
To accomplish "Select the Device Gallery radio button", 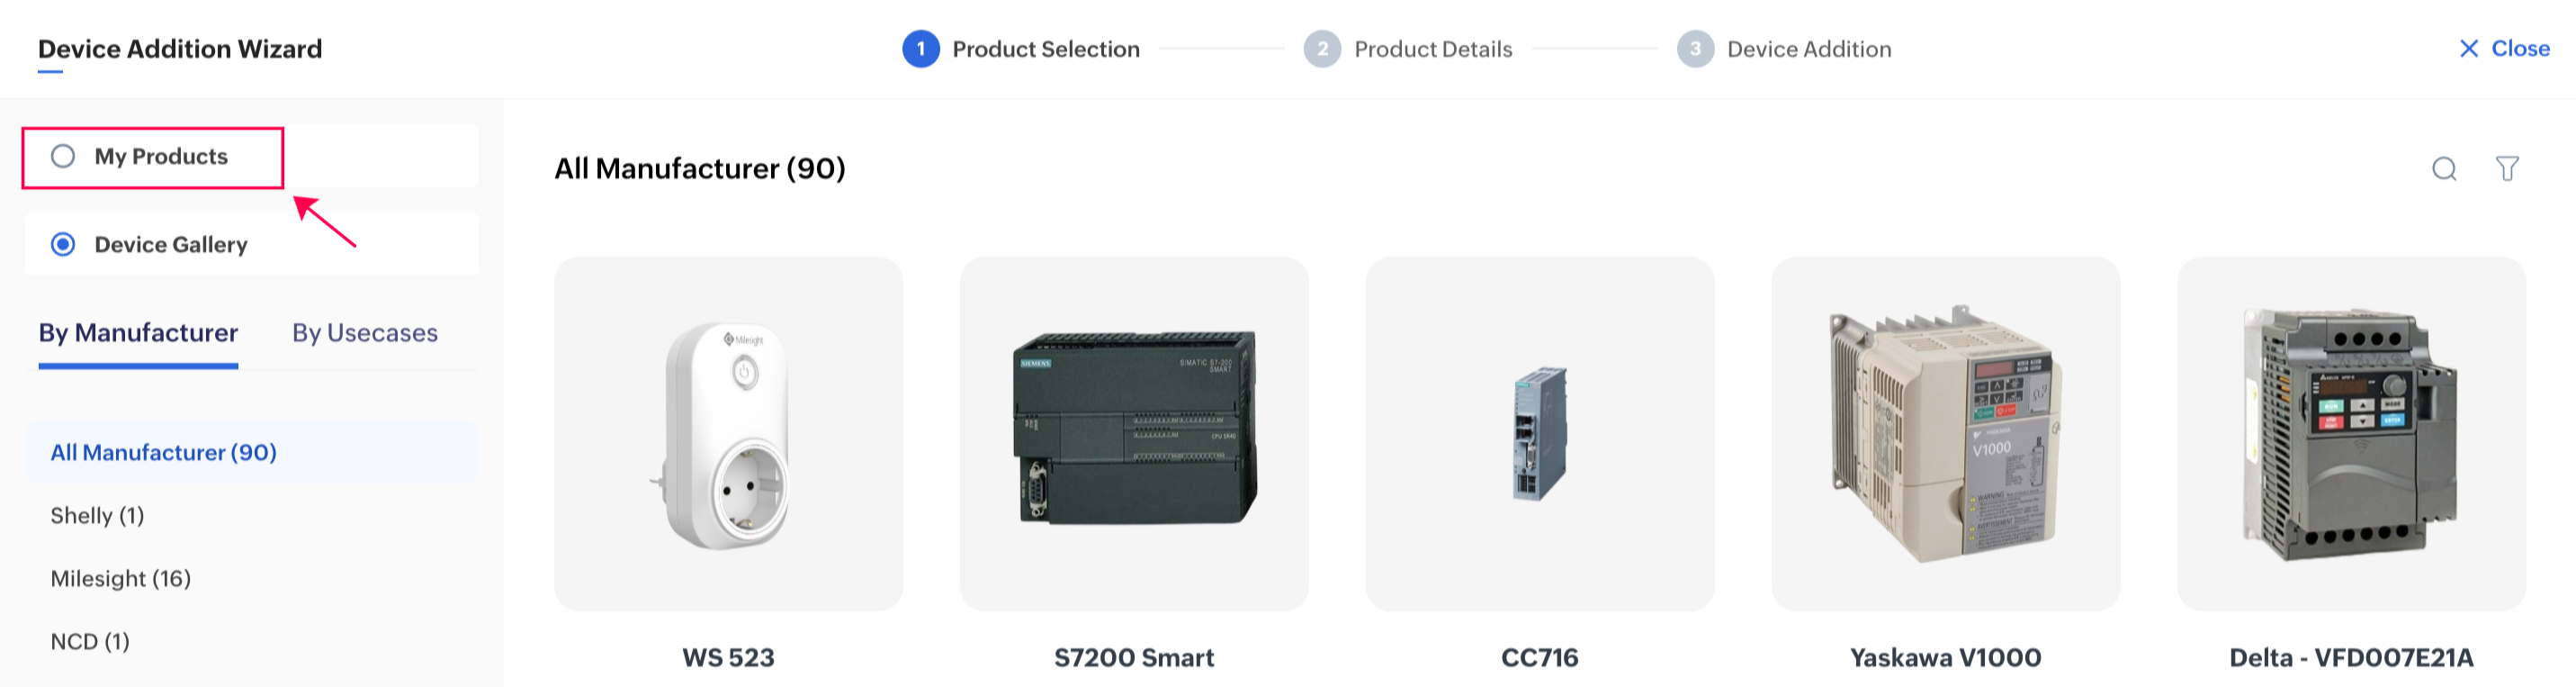I will click(x=63, y=245).
